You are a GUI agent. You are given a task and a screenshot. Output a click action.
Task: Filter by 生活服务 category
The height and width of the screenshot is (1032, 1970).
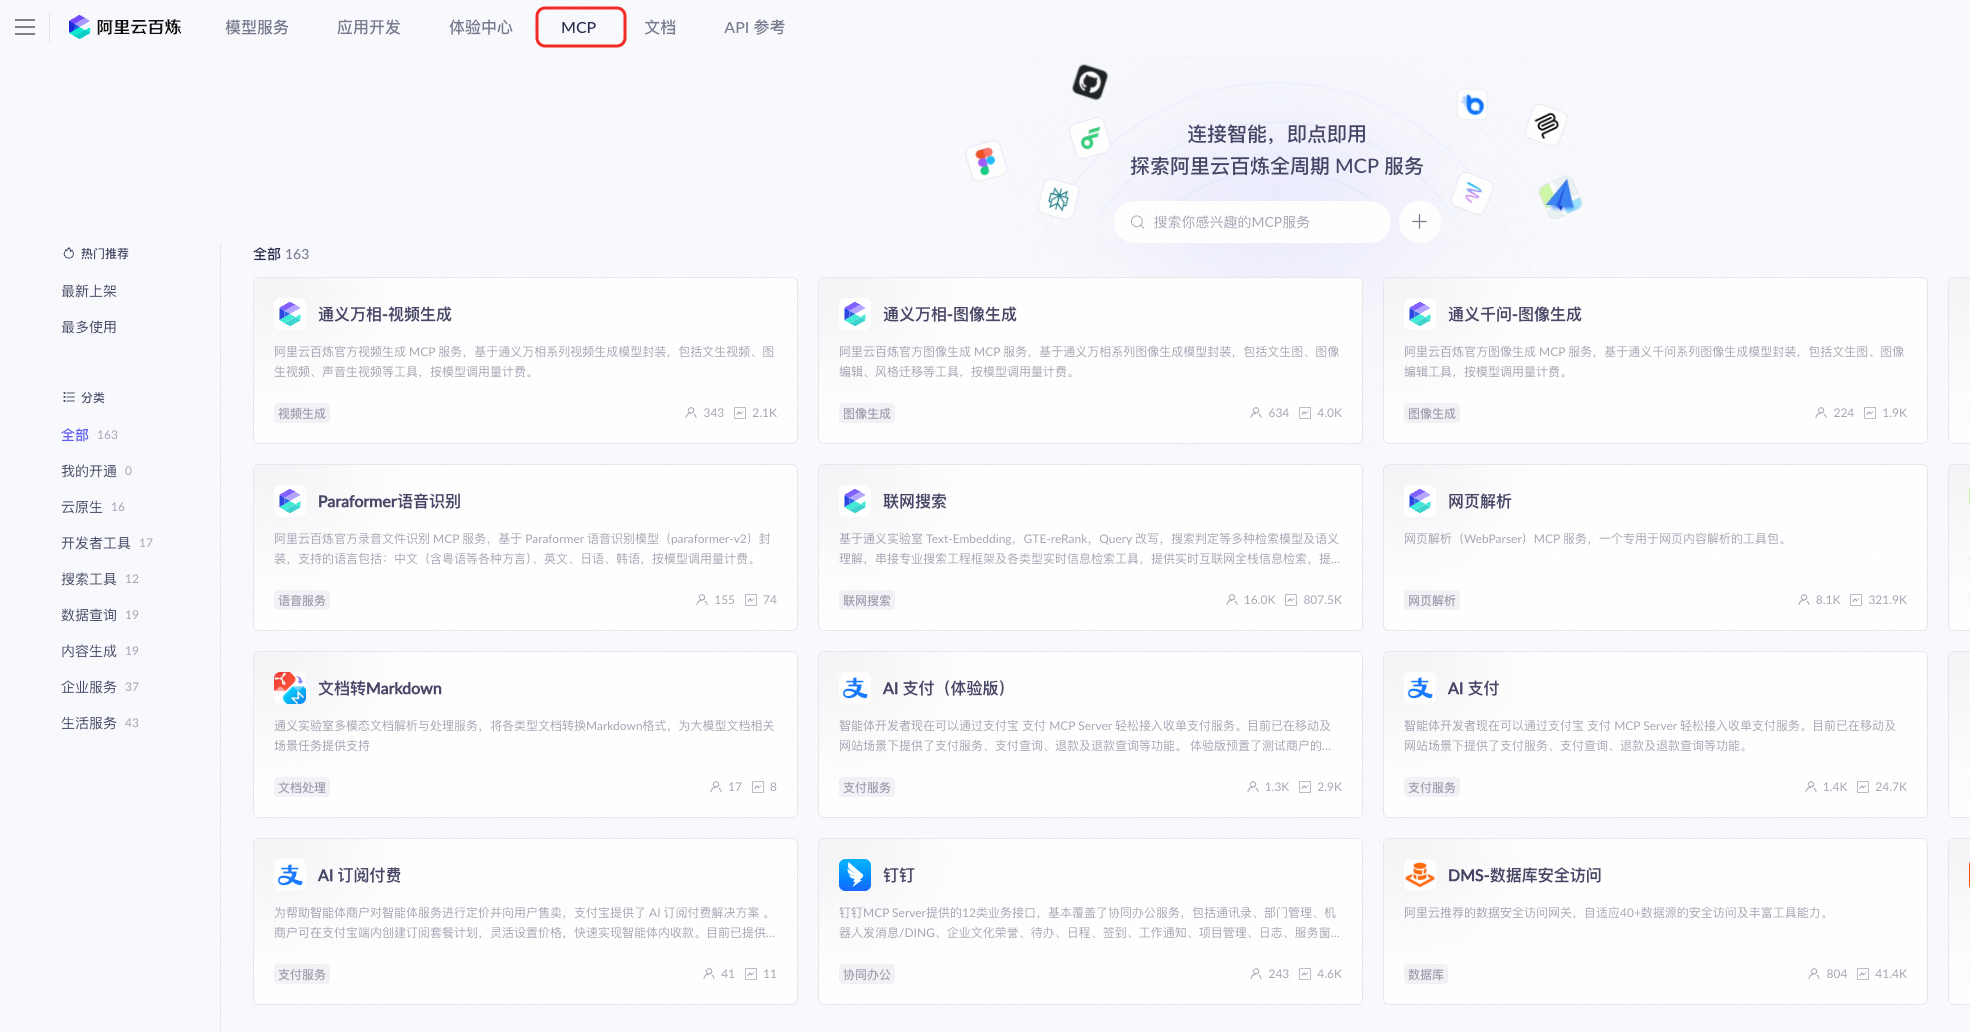[x=89, y=723]
